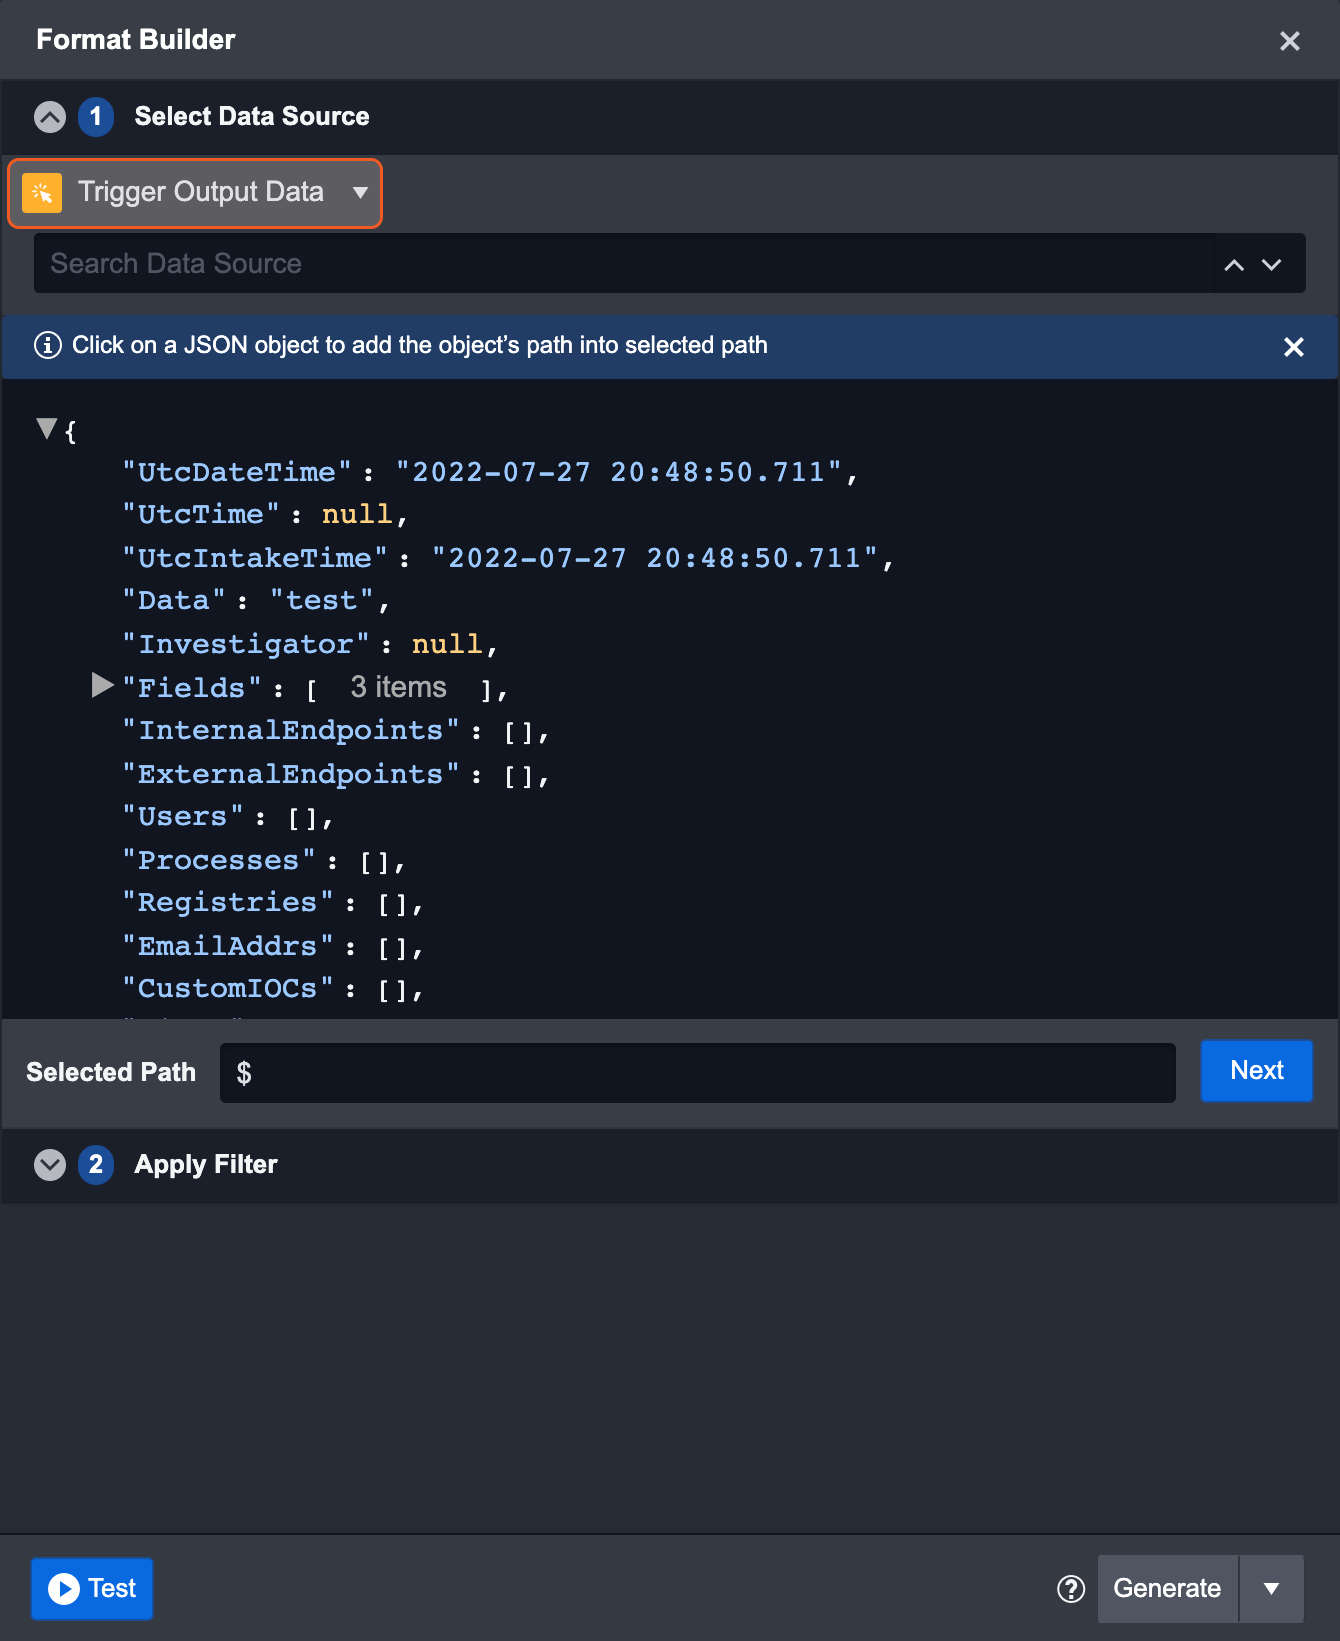Select the UtcDateTime JSON key
This screenshot has width=1340, height=1641.
[237, 473]
